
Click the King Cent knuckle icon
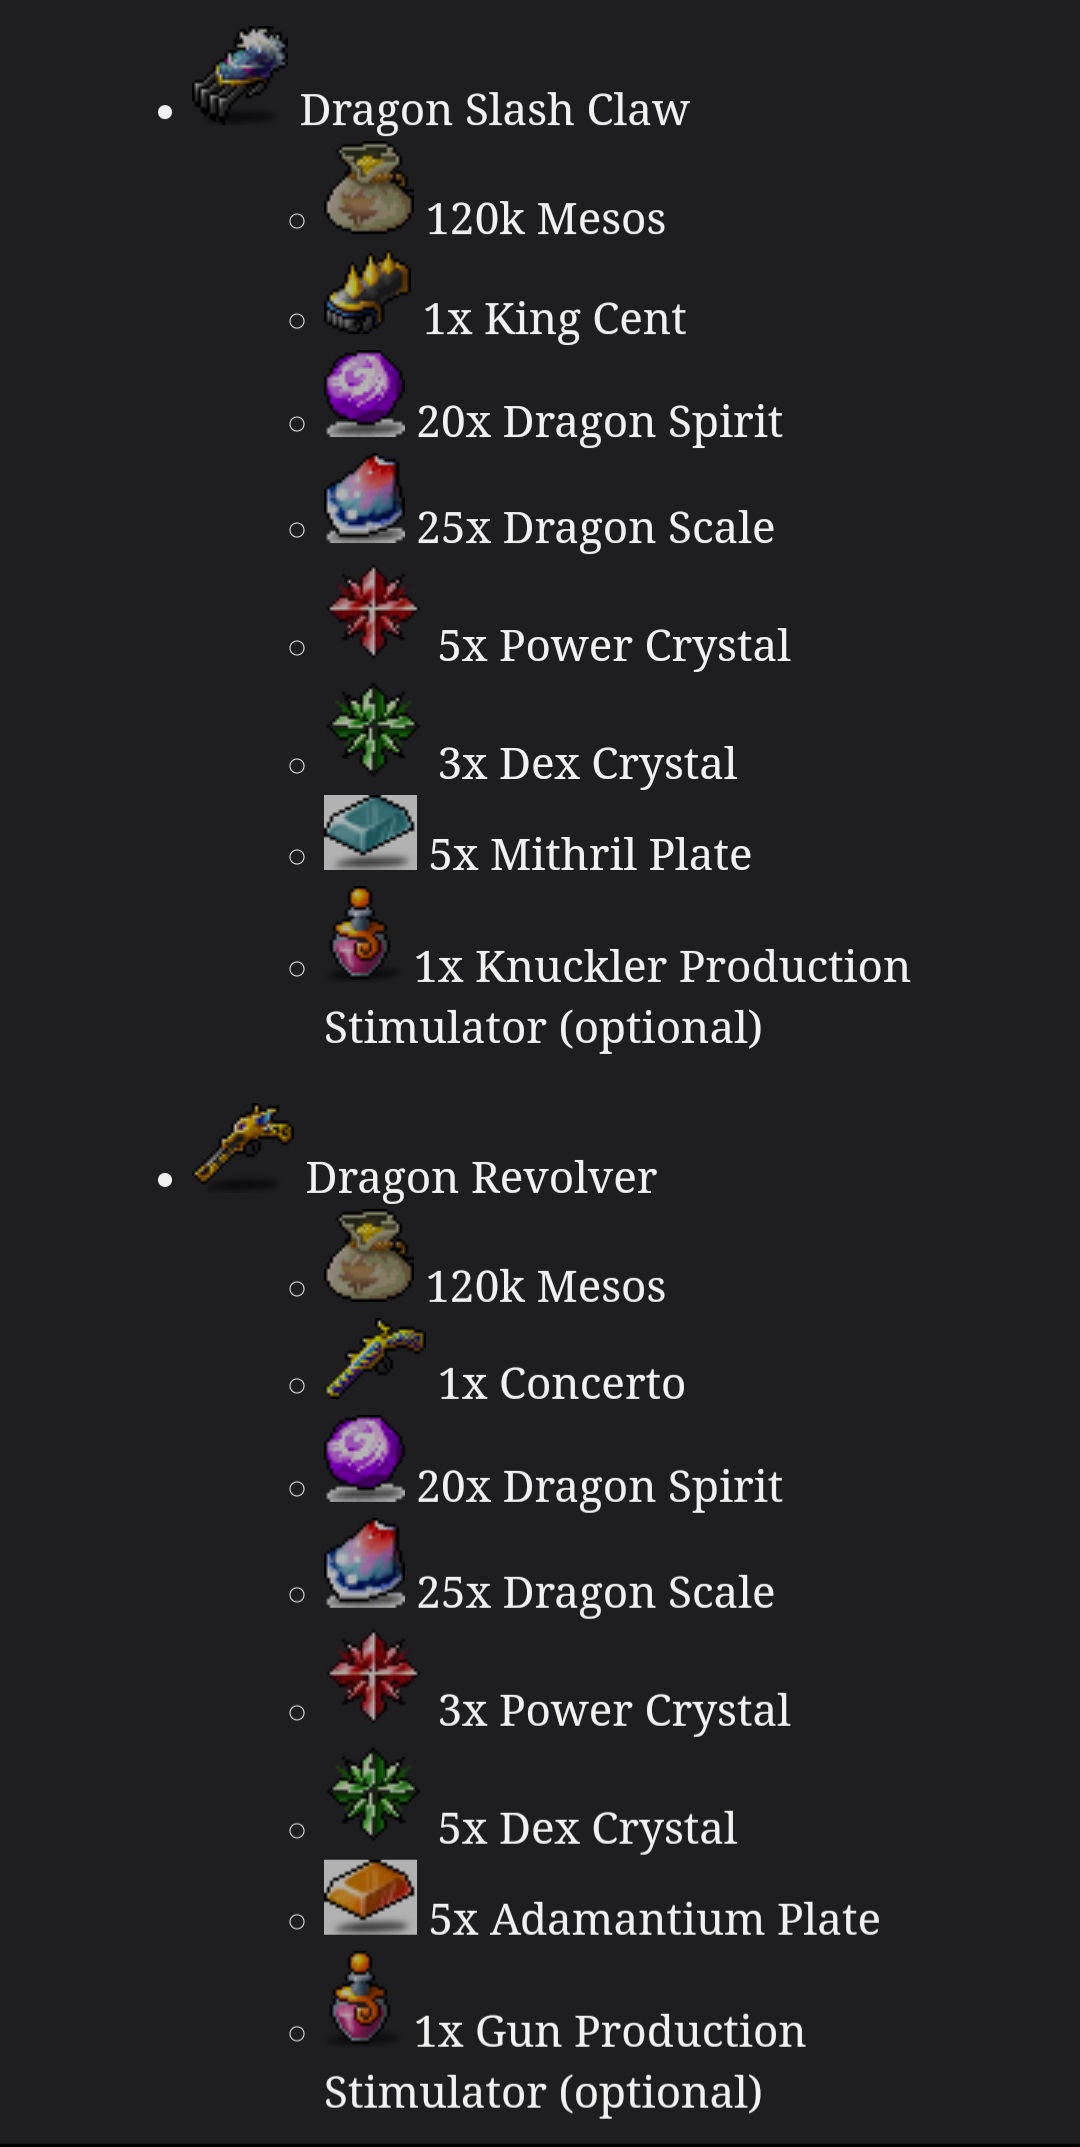click(x=367, y=294)
